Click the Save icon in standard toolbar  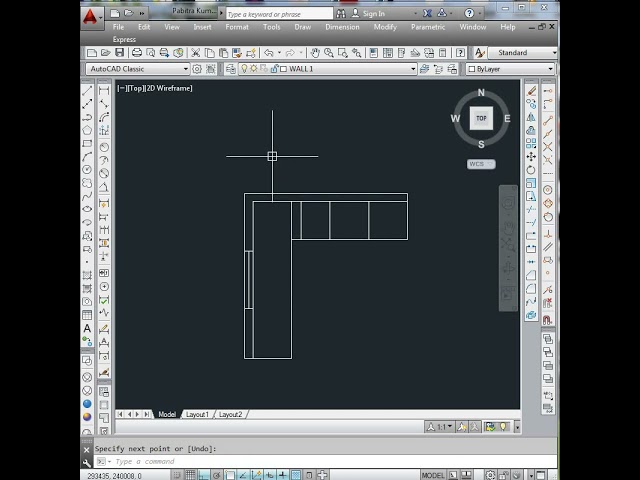(x=119, y=53)
